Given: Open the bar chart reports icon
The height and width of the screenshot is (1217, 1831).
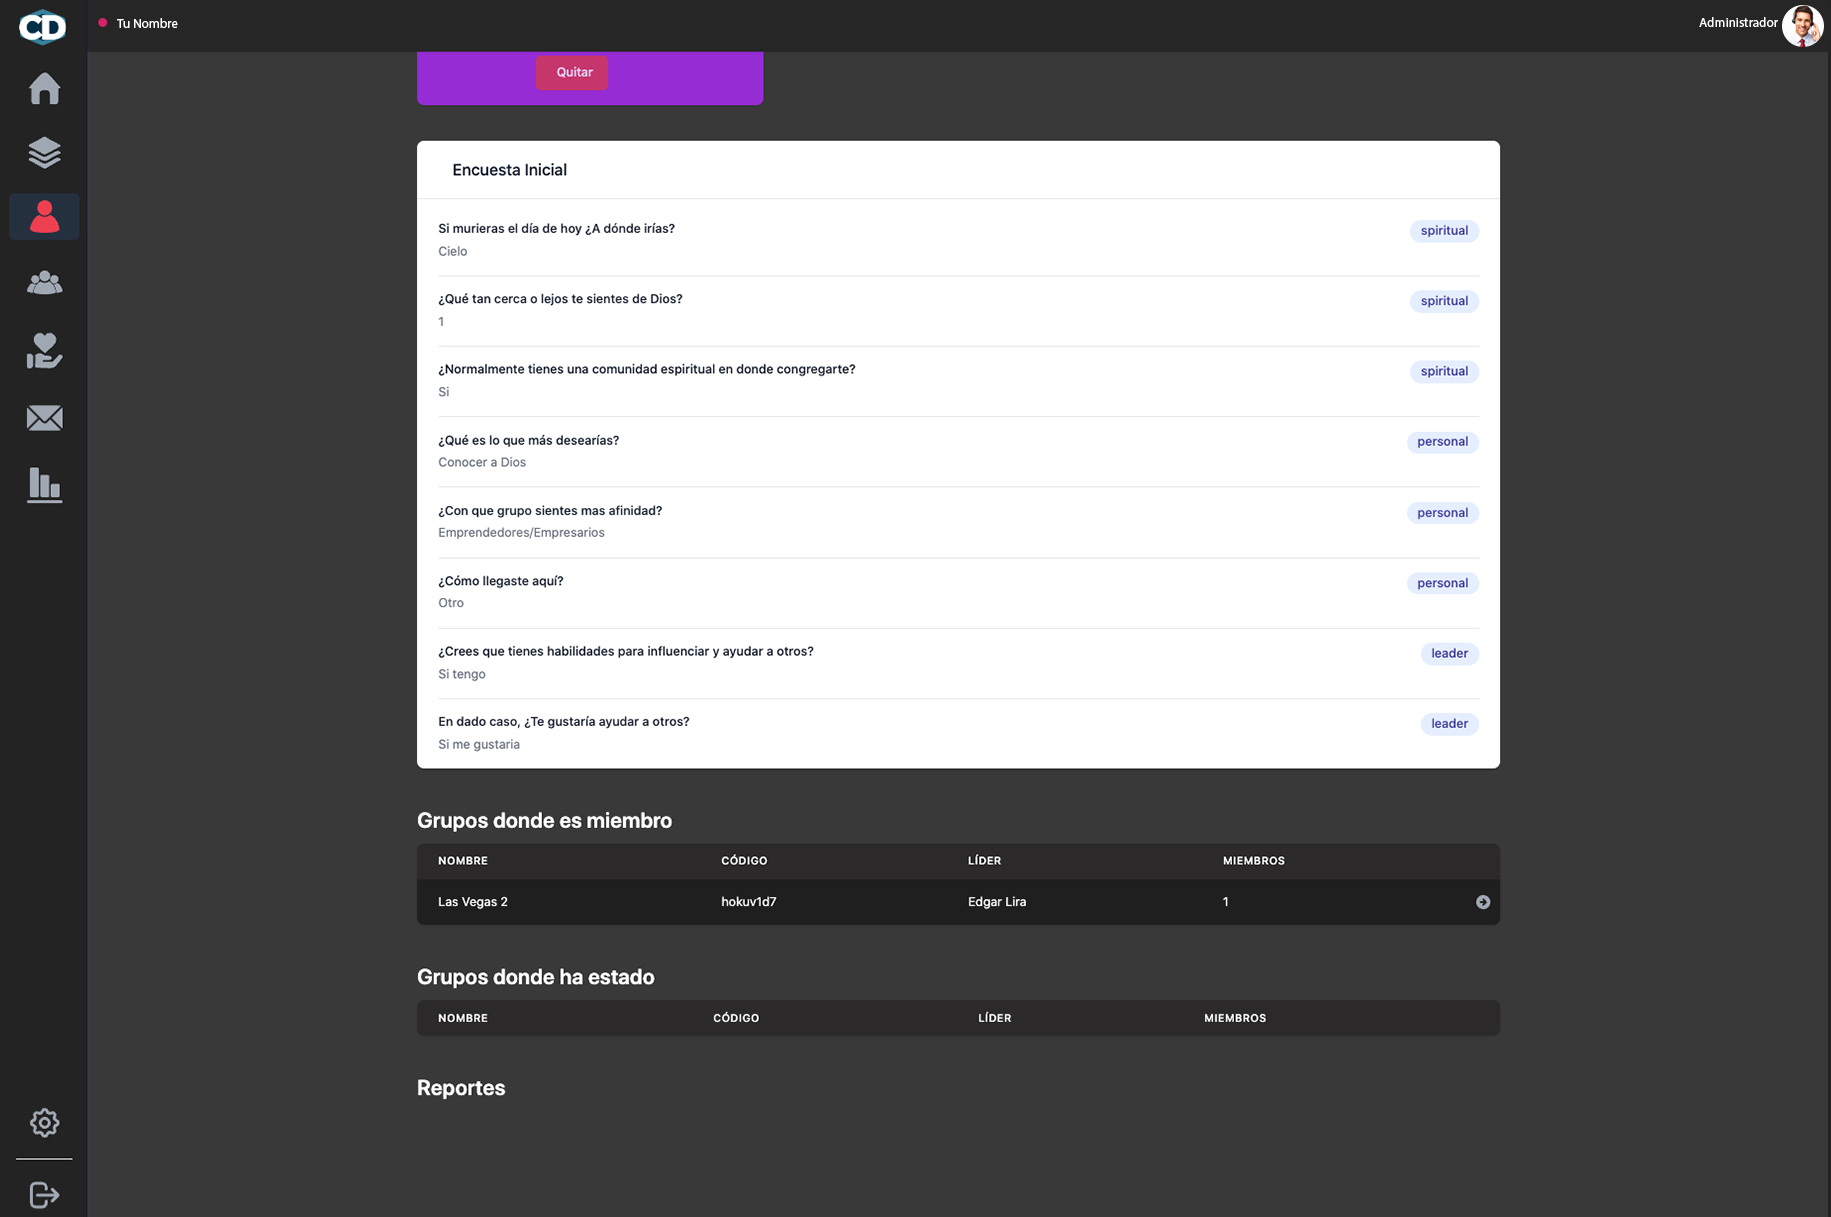Looking at the screenshot, I should [x=44, y=485].
